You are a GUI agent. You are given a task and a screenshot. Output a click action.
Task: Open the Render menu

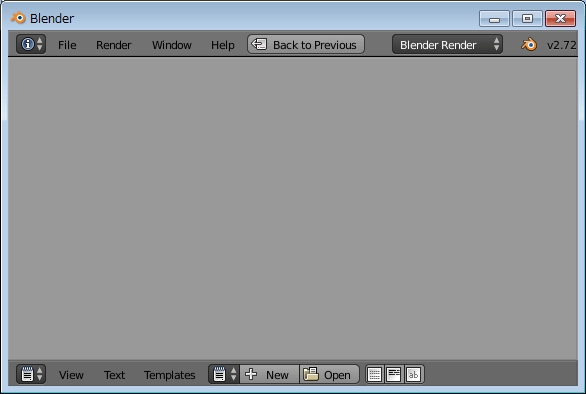pyautogui.click(x=114, y=45)
